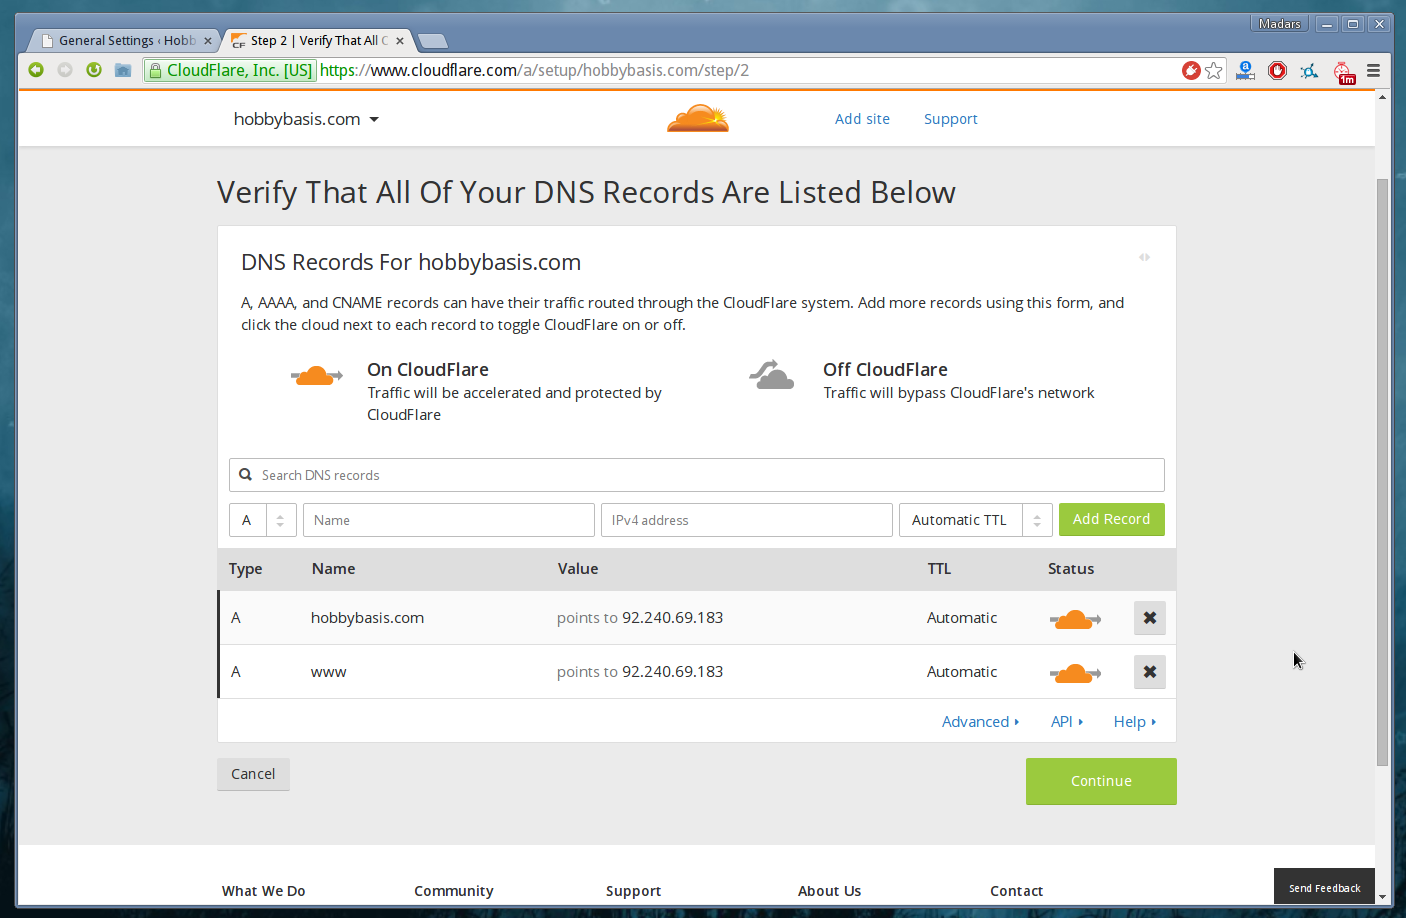The image size is (1406, 918).
Task: Expand the Help section
Action: 1135,722
